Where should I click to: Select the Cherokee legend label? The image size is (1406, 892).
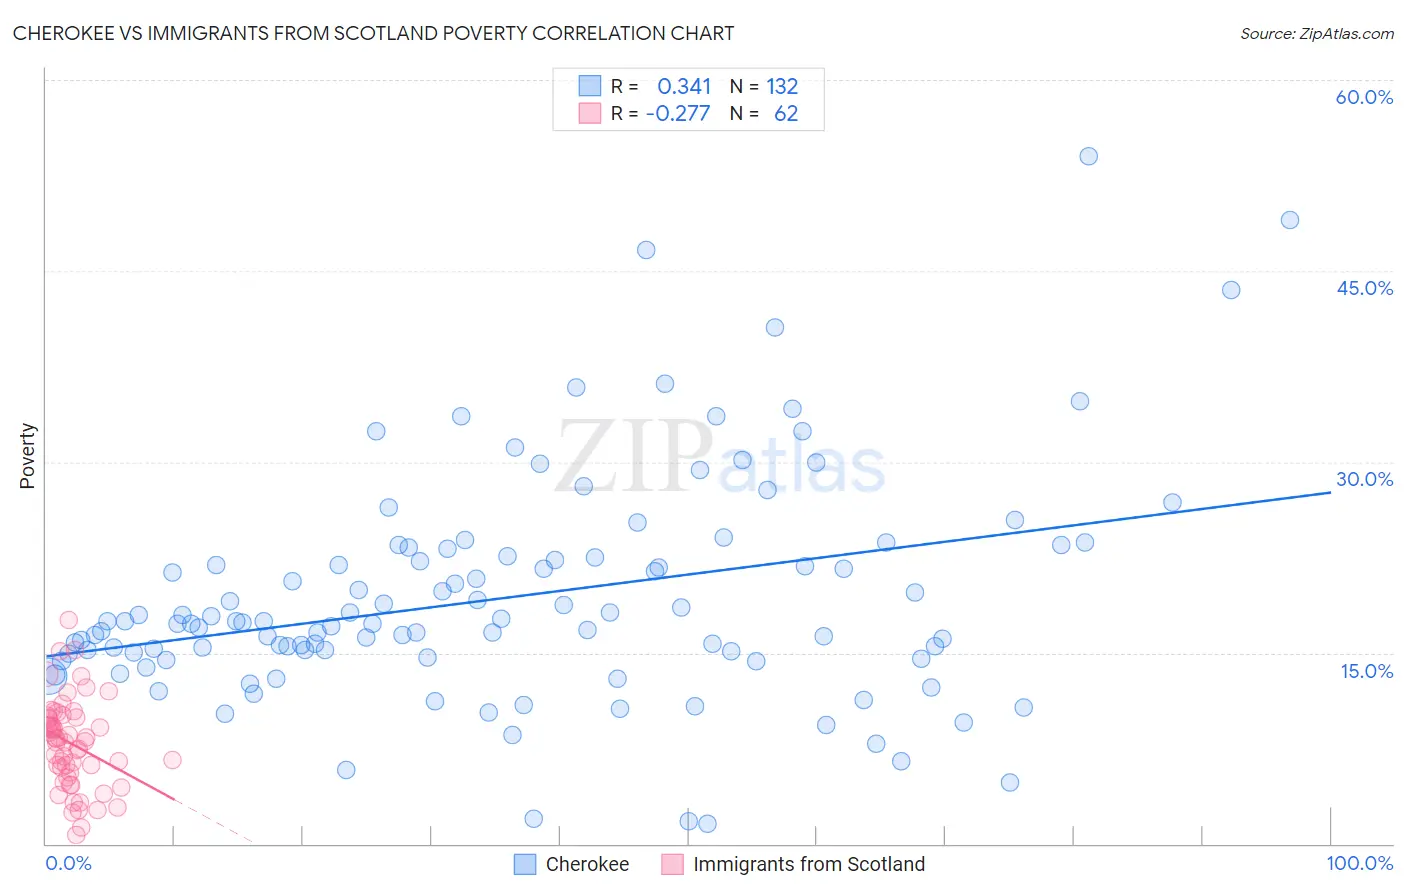(587, 864)
